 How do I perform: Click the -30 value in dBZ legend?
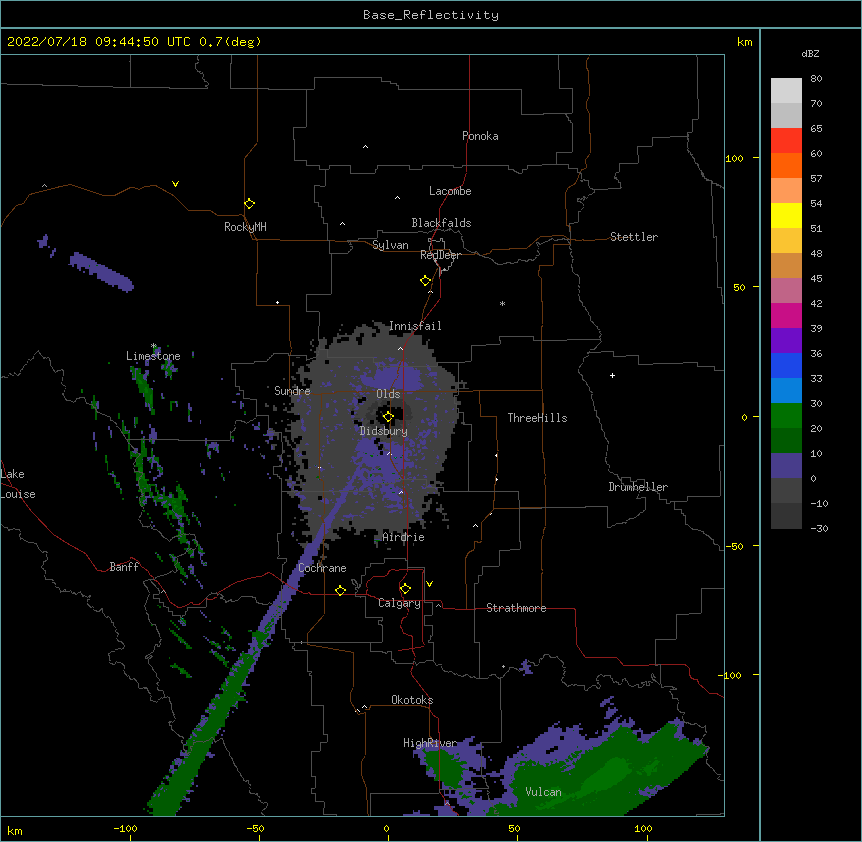click(x=819, y=529)
